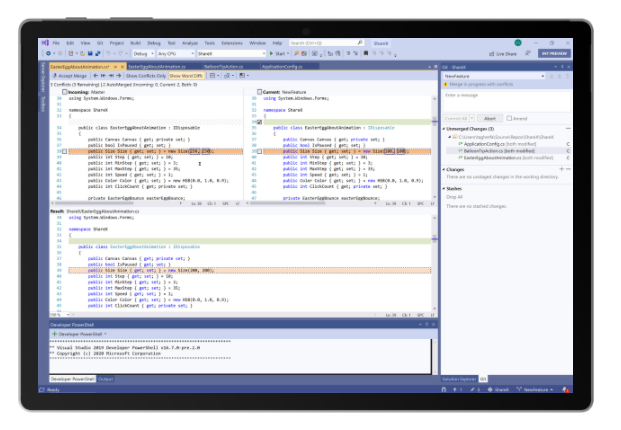Click the Incoming pane horizontal scrollbar
This screenshot has height=430, width=621.
pos(115,204)
